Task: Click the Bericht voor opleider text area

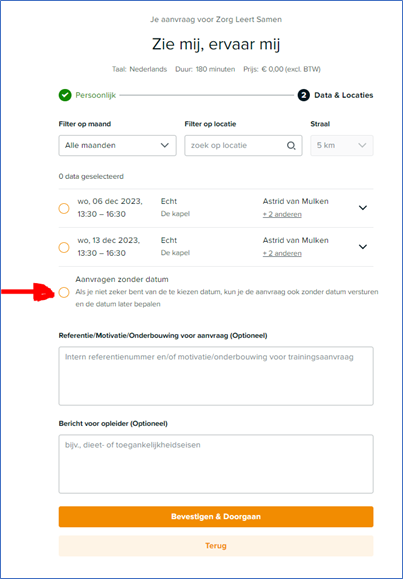Action: tap(216, 464)
